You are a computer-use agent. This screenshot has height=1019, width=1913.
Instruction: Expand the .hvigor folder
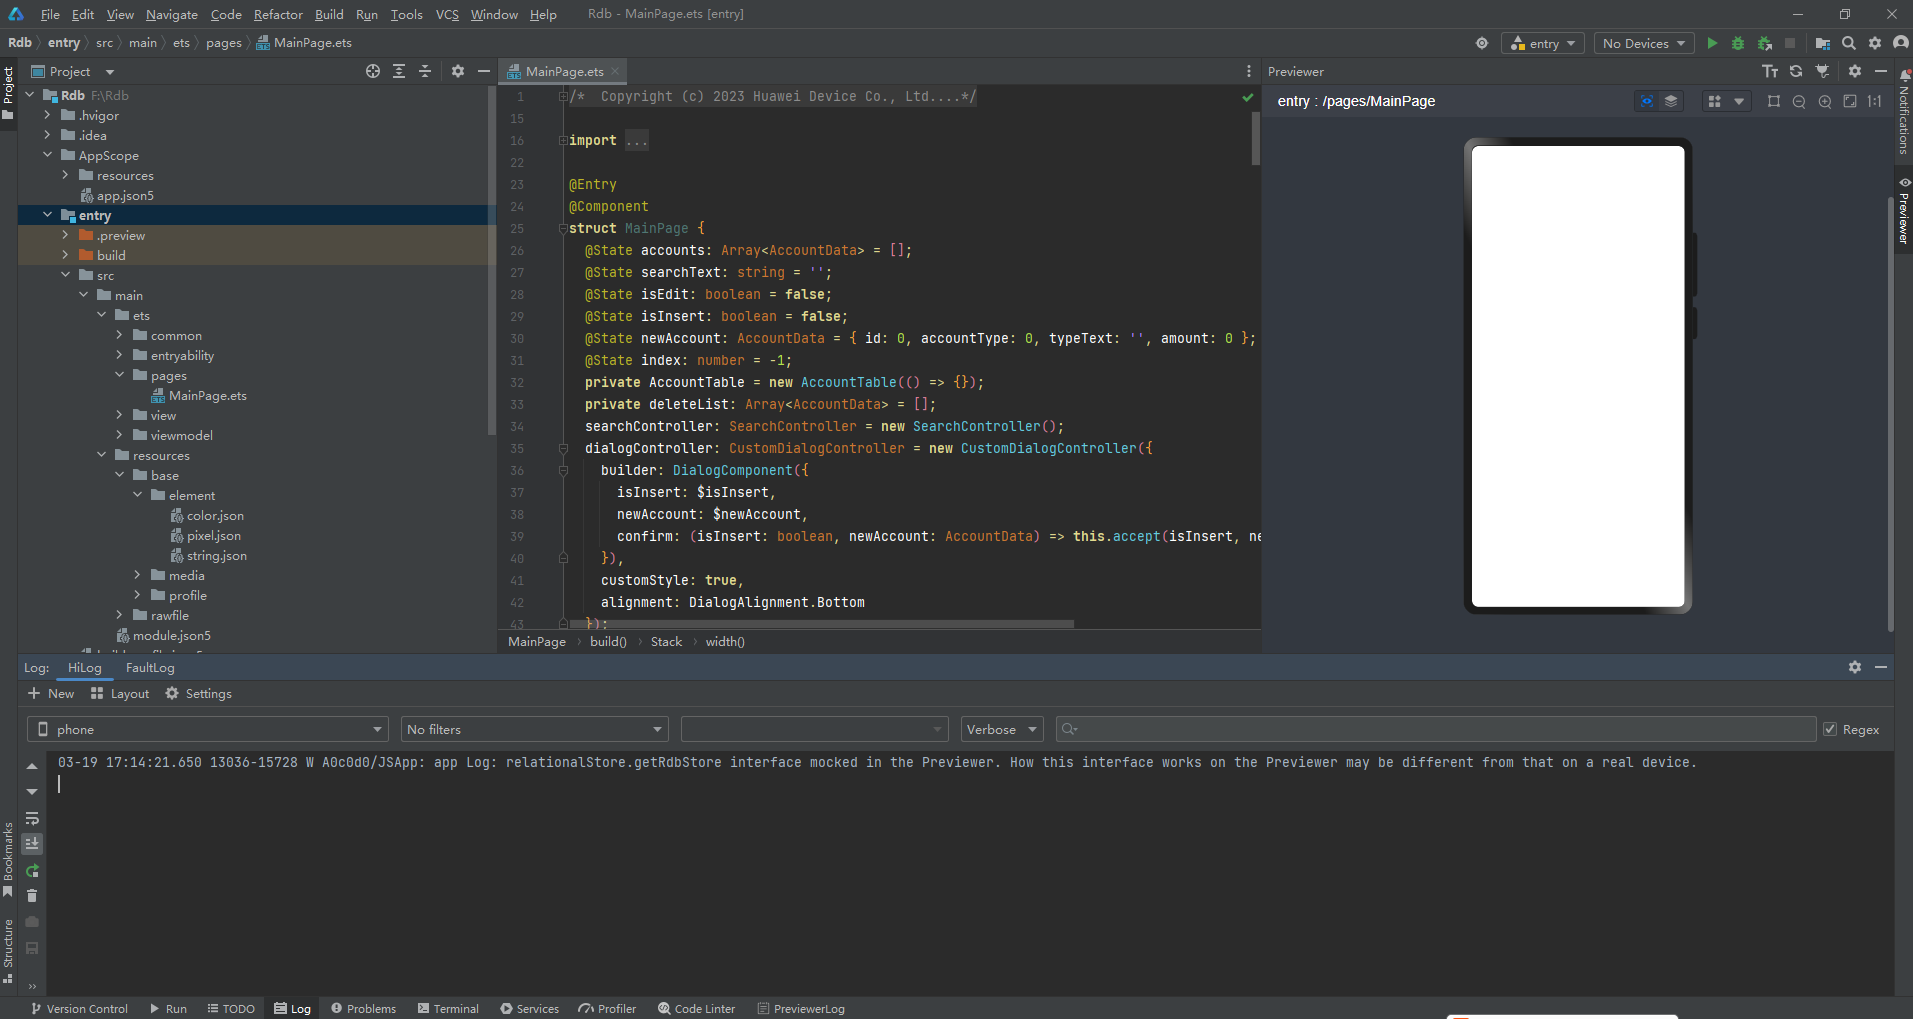47,115
